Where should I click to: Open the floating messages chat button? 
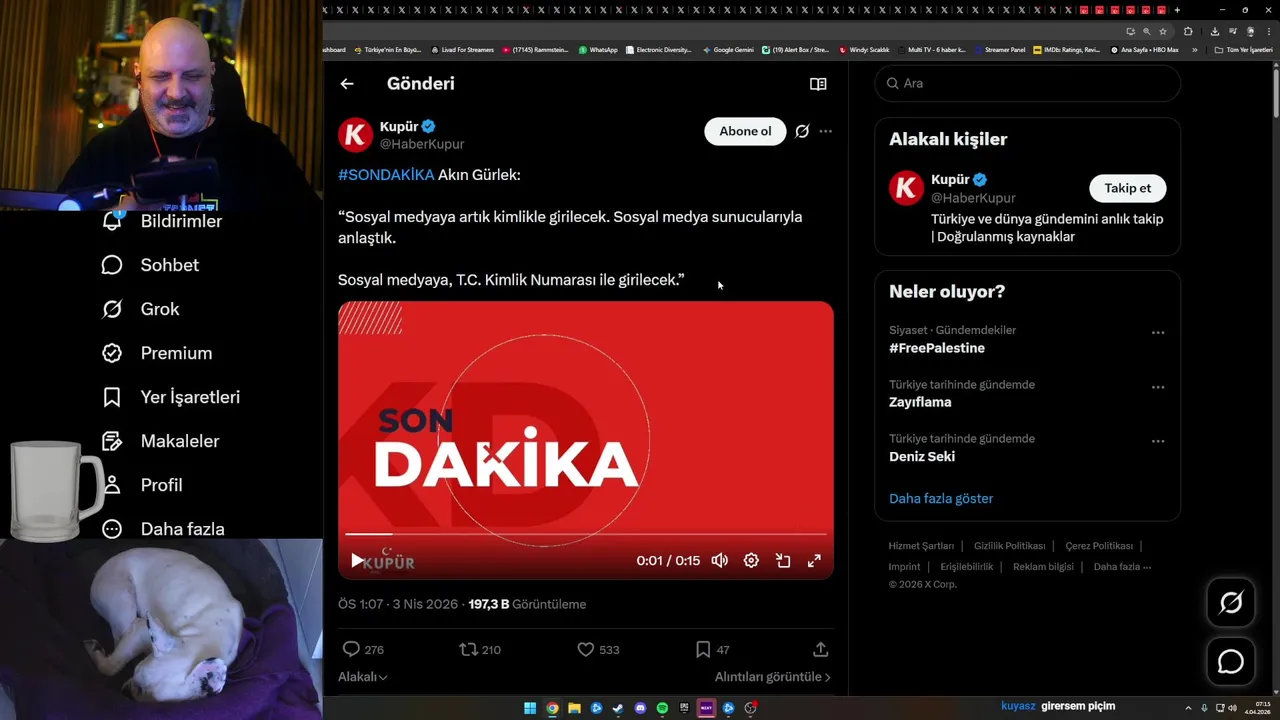pyautogui.click(x=1231, y=662)
